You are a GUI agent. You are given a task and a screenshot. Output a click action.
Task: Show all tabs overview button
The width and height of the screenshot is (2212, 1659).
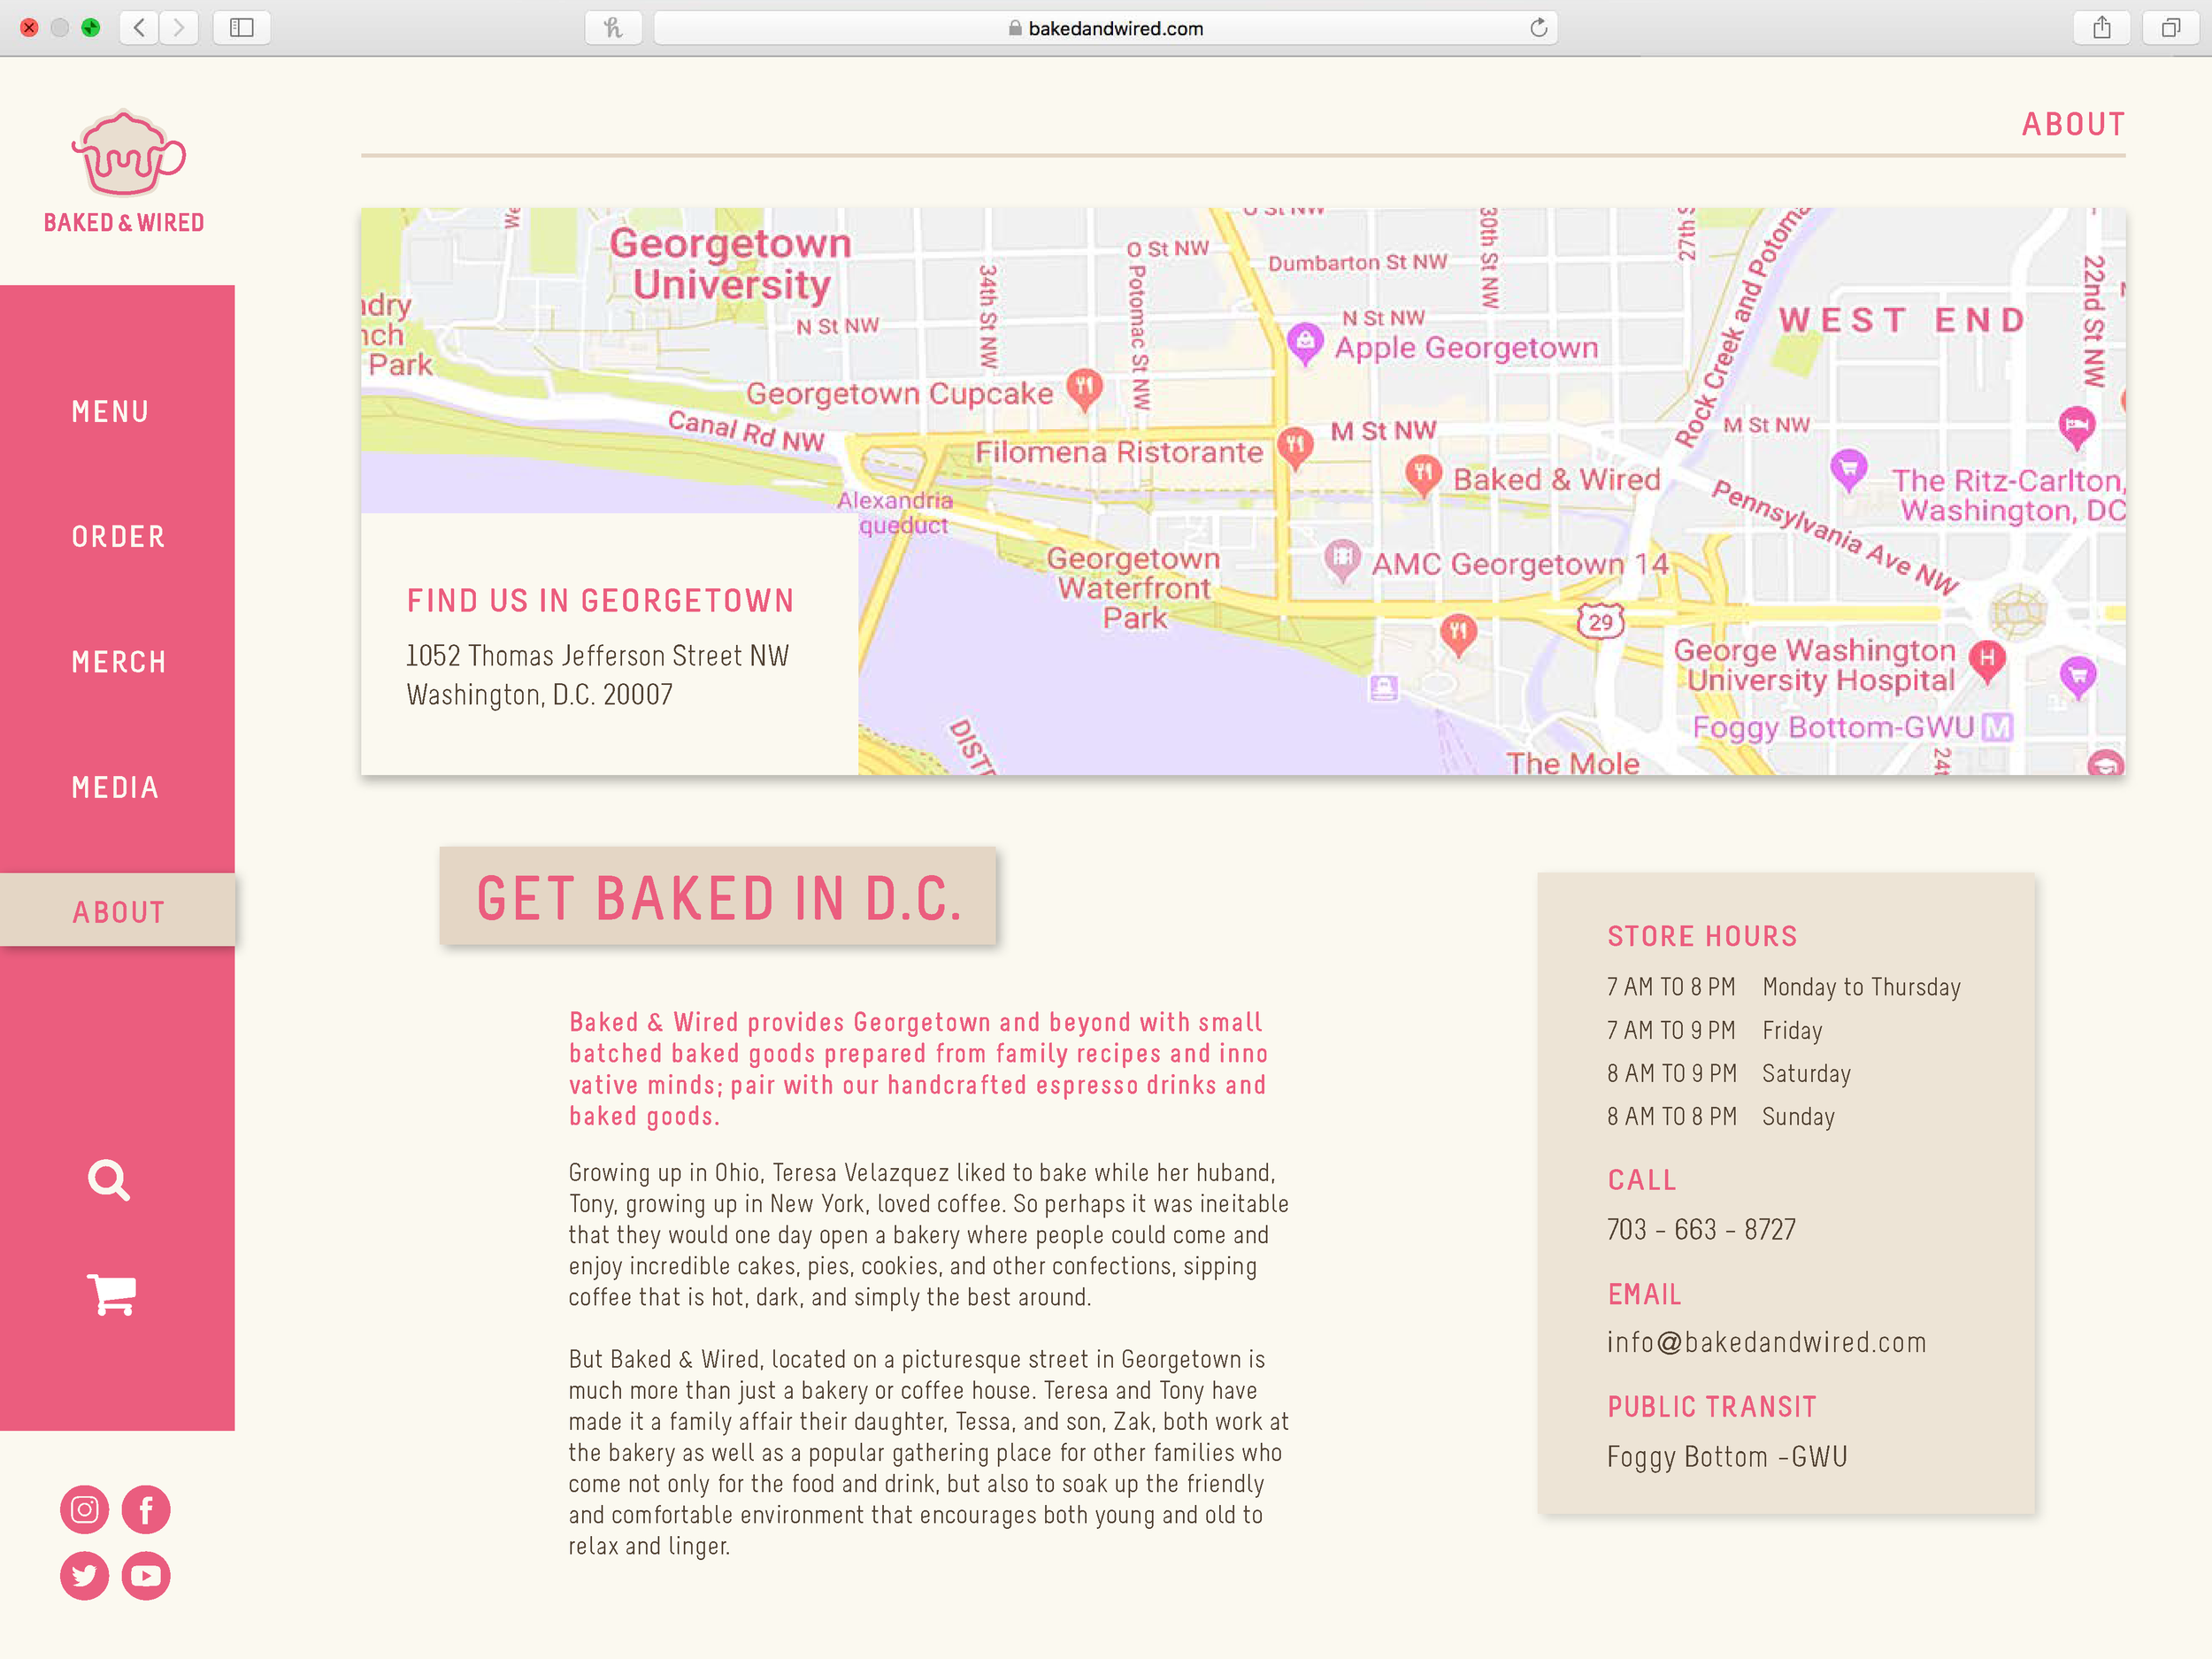pyautogui.click(x=2170, y=28)
